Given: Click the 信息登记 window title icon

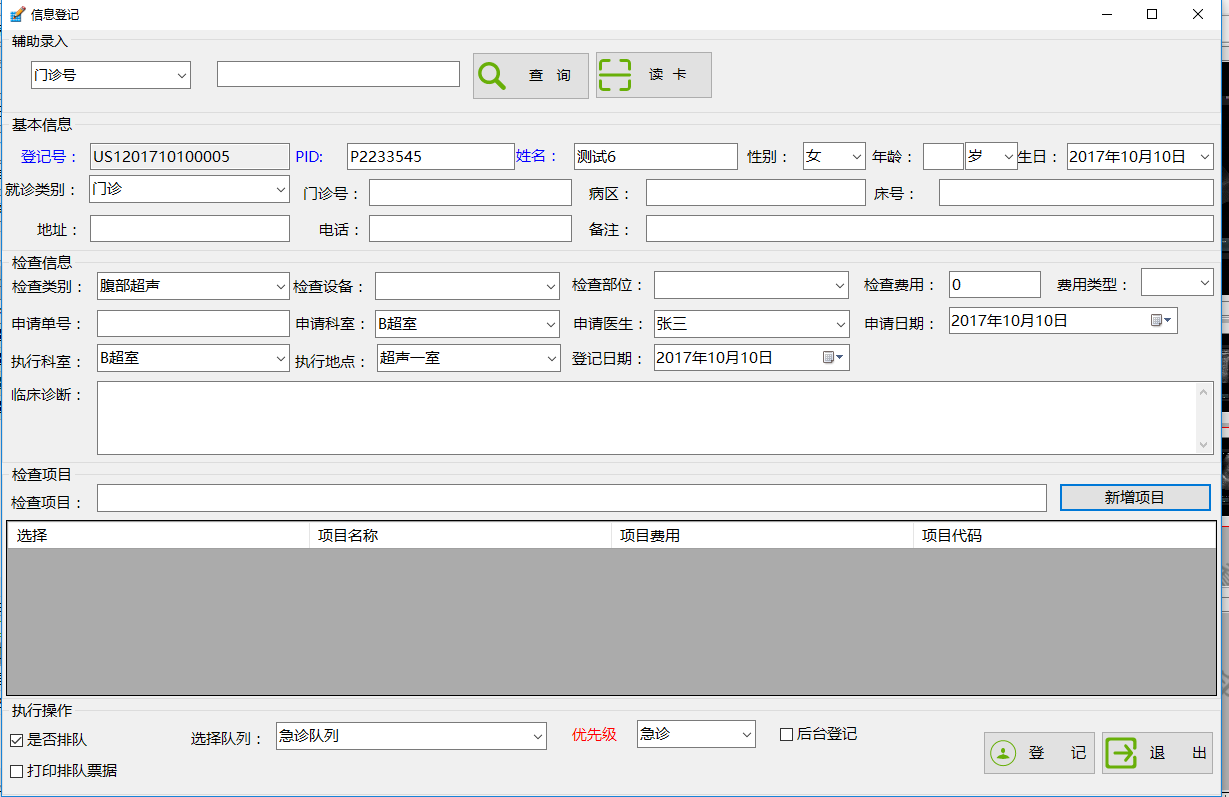Looking at the screenshot, I should pos(17,15).
